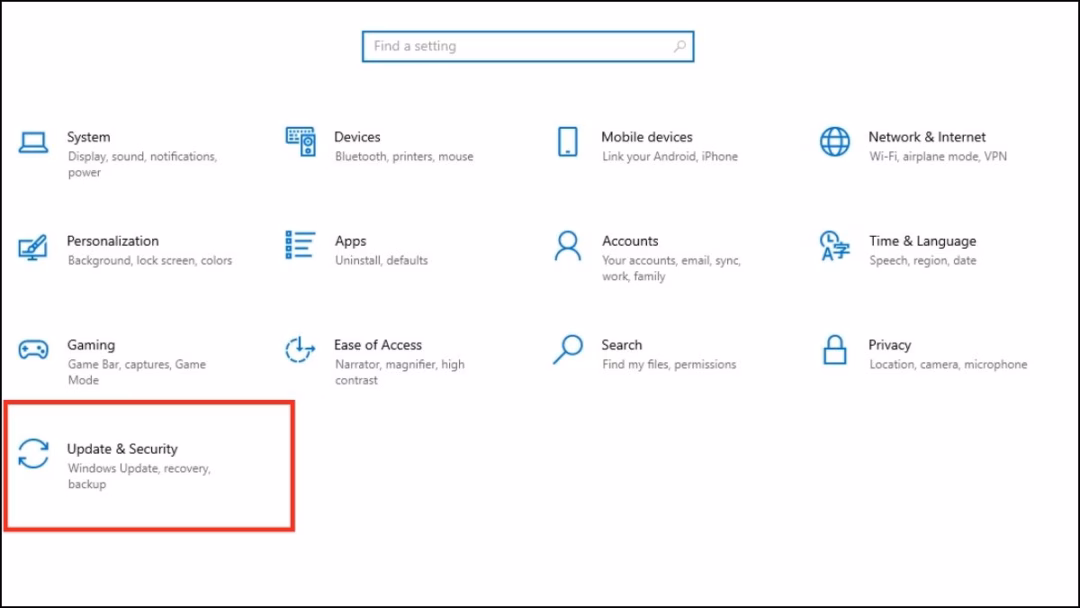Click 'Wi-Fi, airplane mode, VPN' description
Image resolution: width=1080 pixels, height=608 pixels.
coord(937,157)
